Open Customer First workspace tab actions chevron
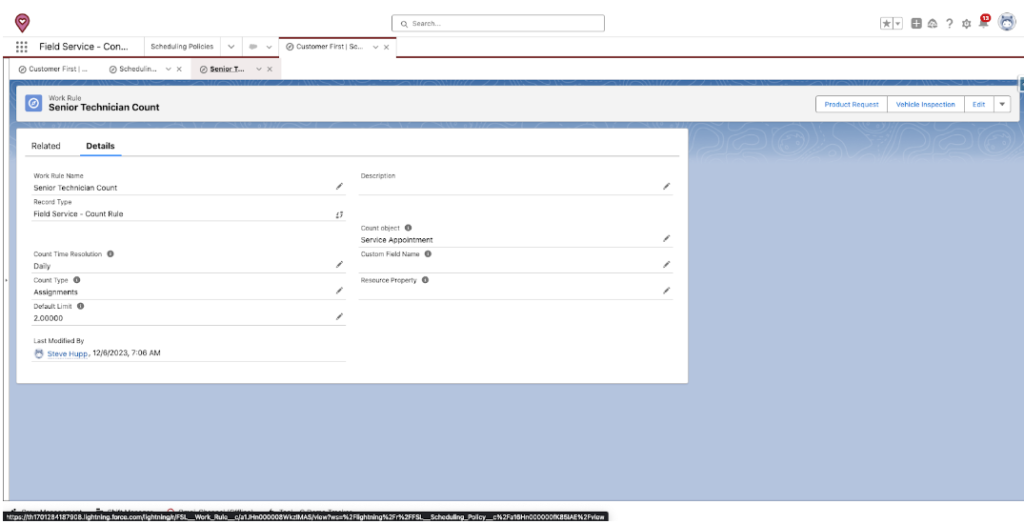Viewport: 1024px width, 524px height. [x=376, y=47]
